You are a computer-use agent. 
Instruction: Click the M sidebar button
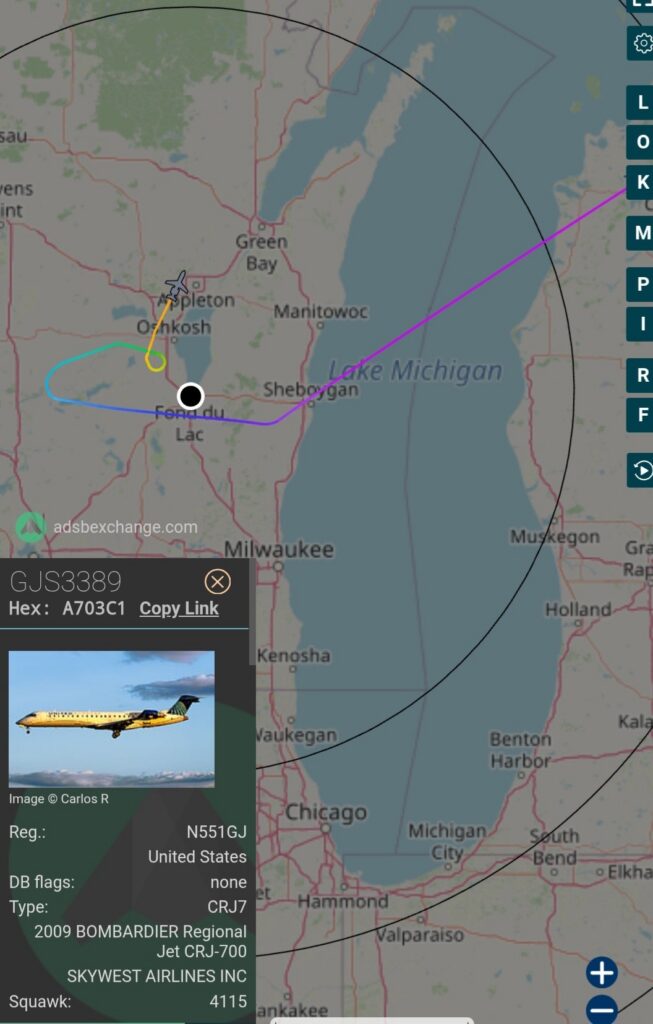pos(641,232)
